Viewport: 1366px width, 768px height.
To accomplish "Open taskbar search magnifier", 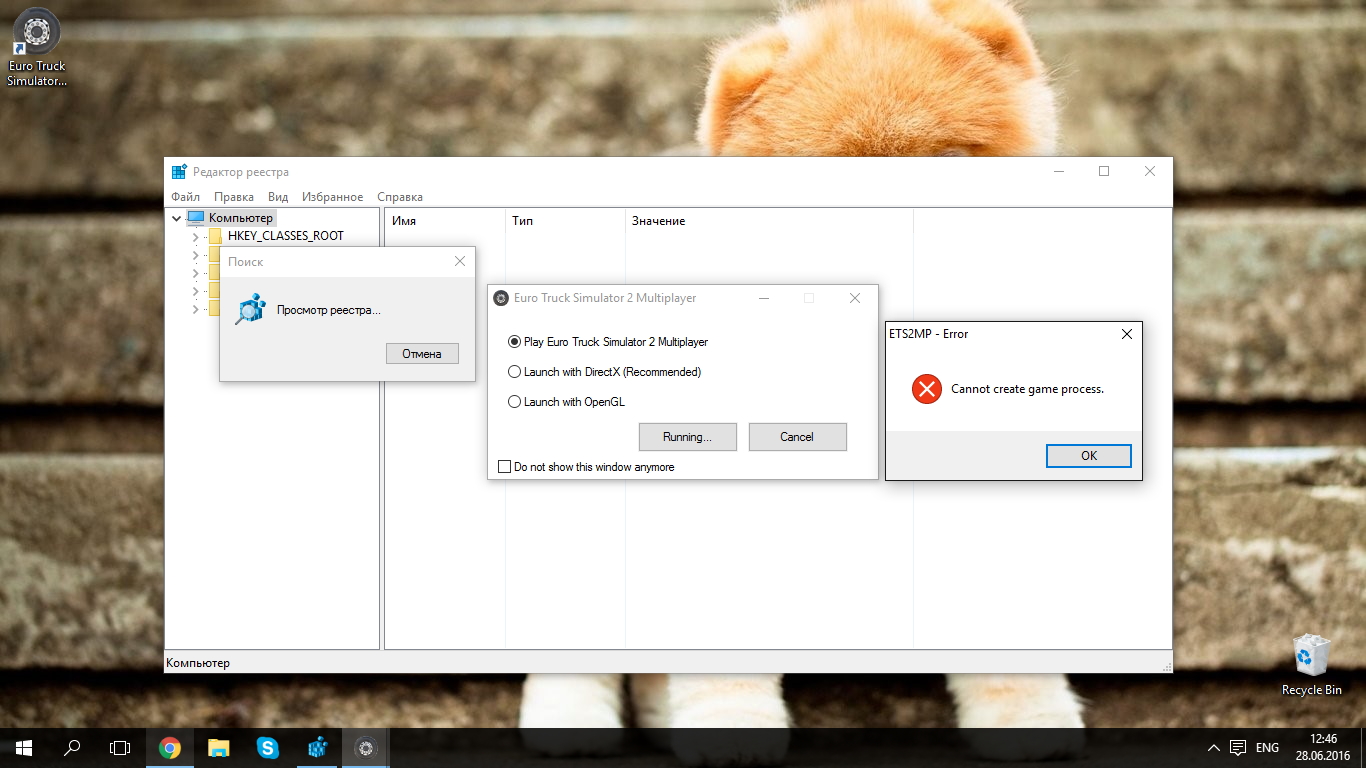I will pyautogui.click(x=72, y=747).
